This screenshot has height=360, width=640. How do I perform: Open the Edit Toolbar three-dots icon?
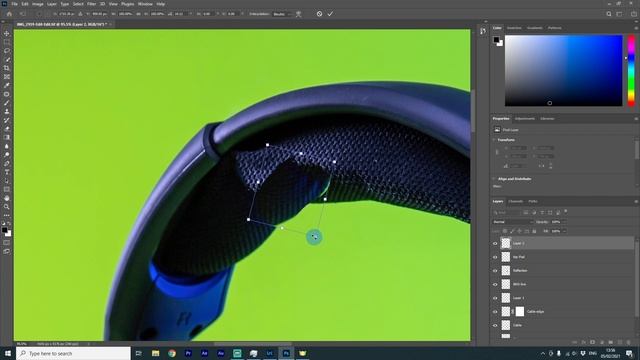(7, 216)
